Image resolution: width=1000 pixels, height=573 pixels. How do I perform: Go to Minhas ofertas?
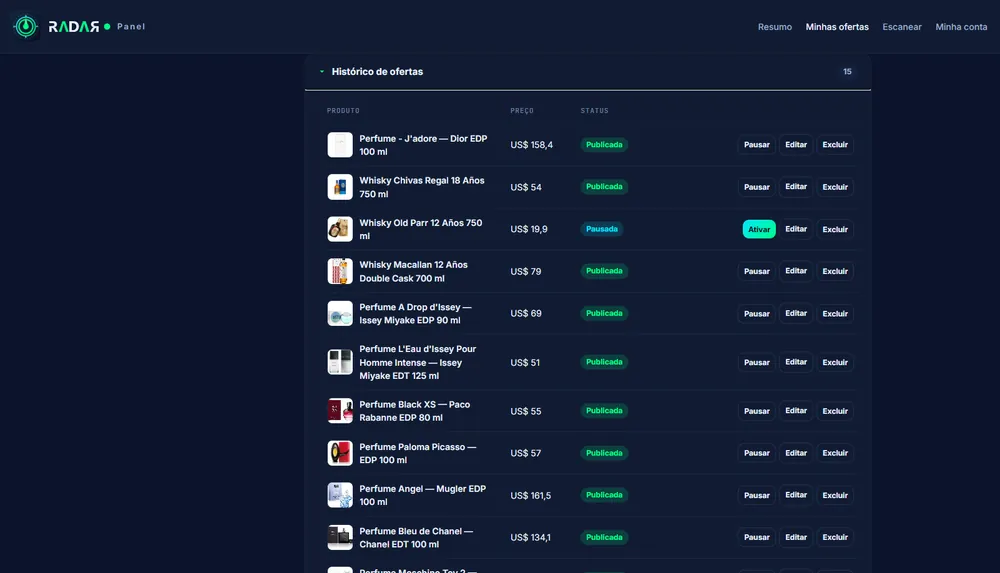coord(837,27)
